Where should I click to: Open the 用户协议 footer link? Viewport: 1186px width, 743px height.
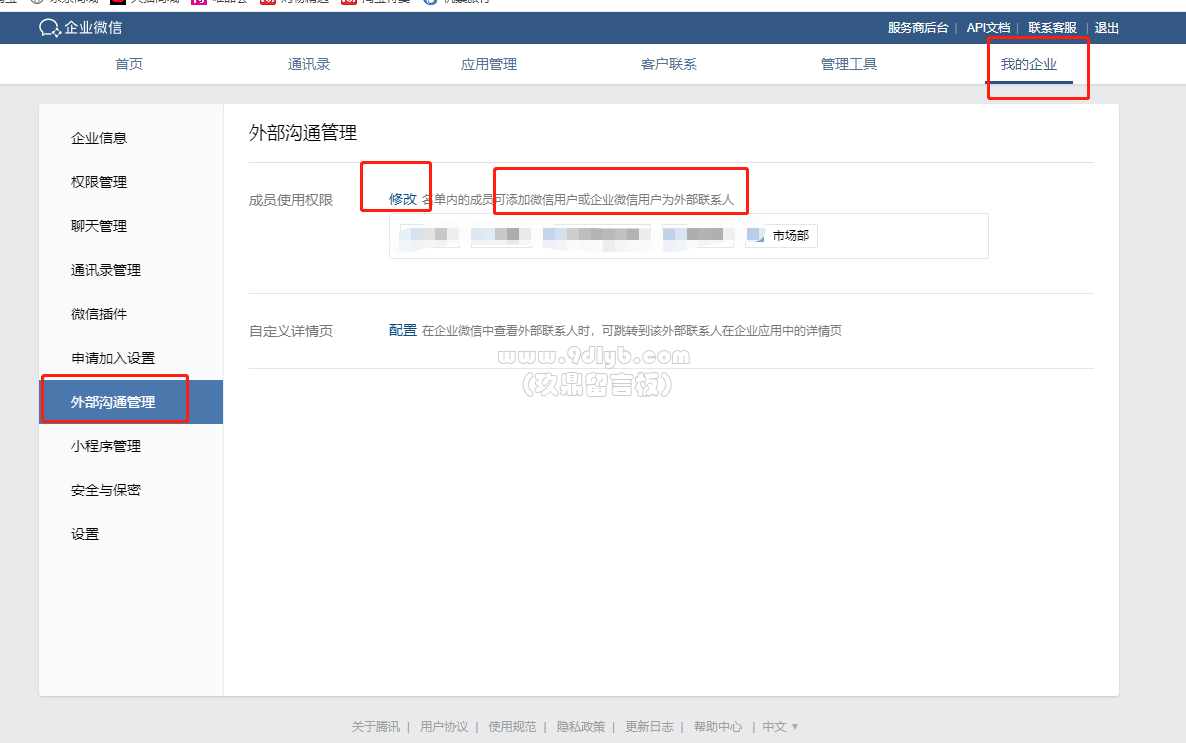[444, 726]
